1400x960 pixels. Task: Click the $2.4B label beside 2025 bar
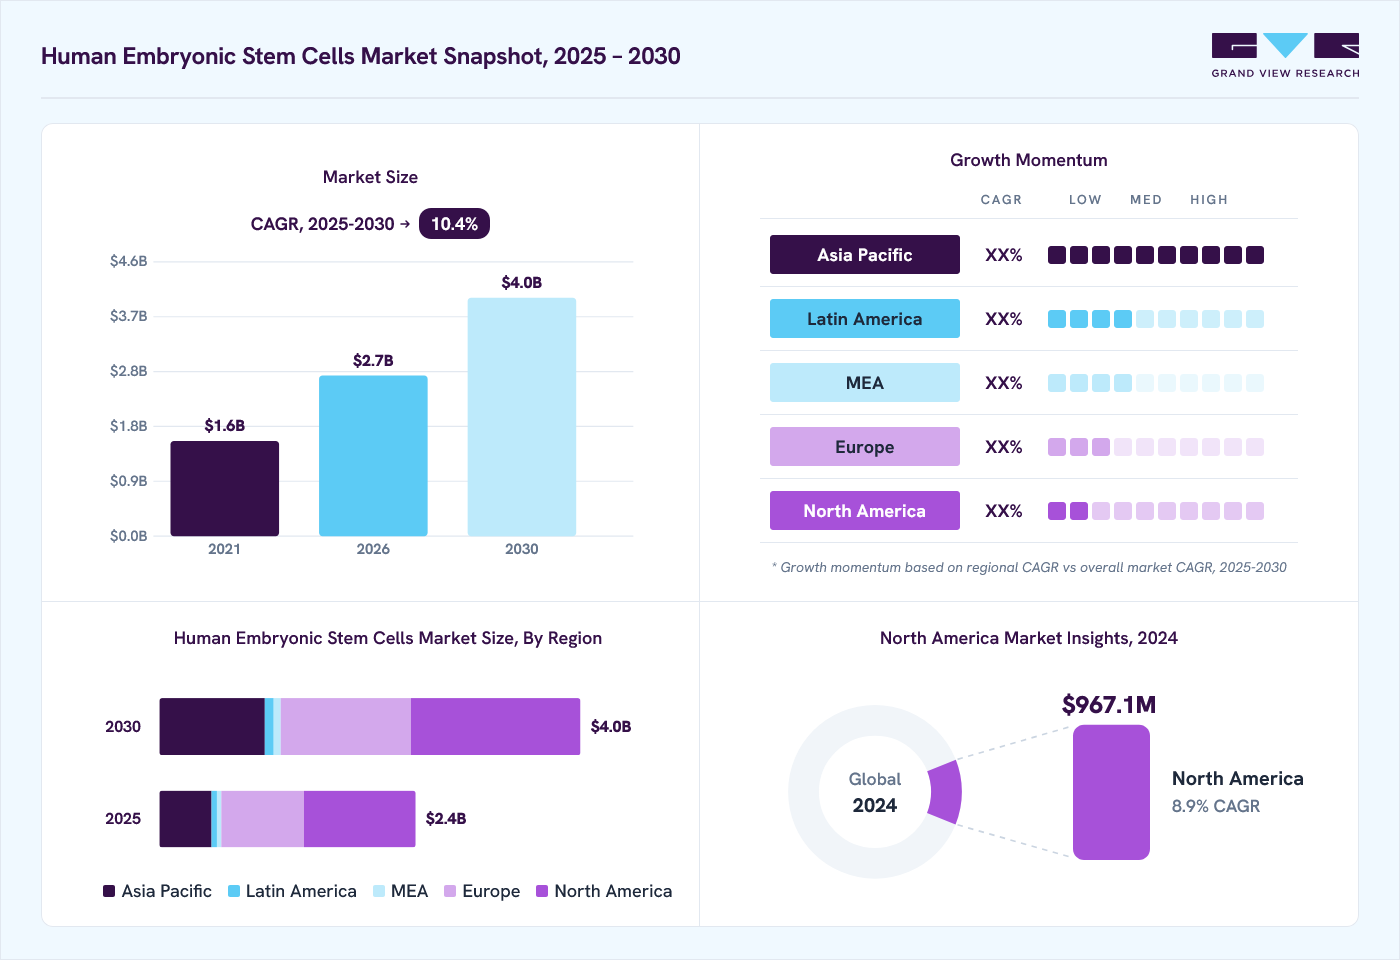click(x=446, y=819)
